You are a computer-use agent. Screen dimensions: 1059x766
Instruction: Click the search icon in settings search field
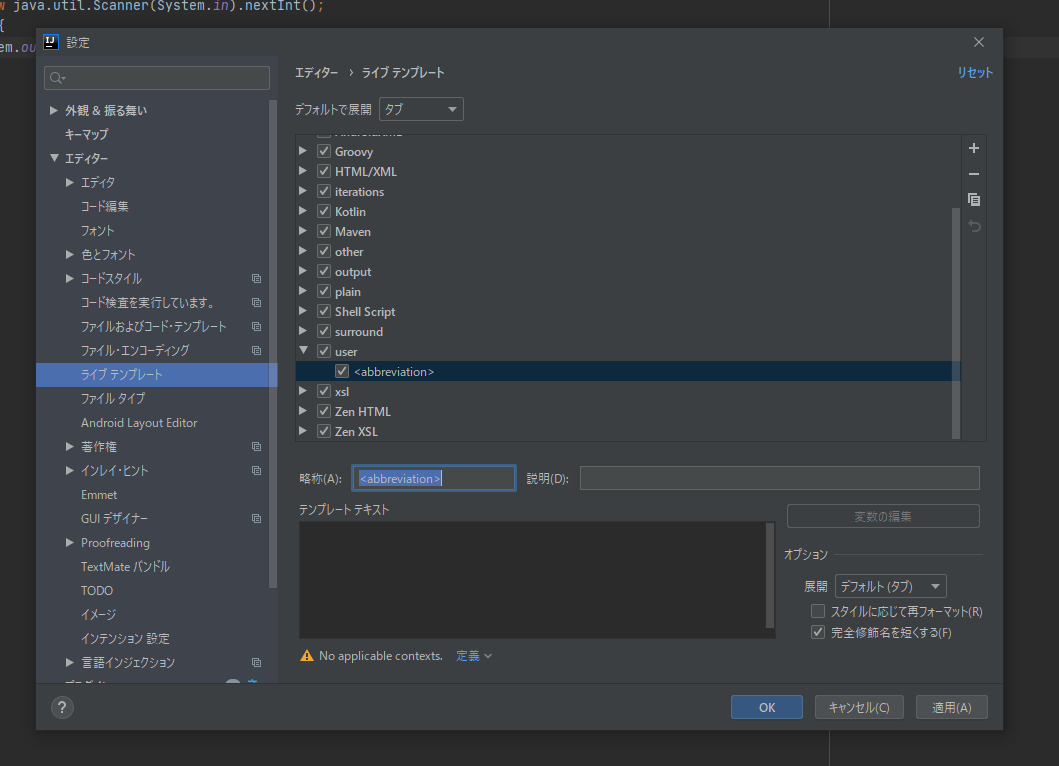(57, 78)
